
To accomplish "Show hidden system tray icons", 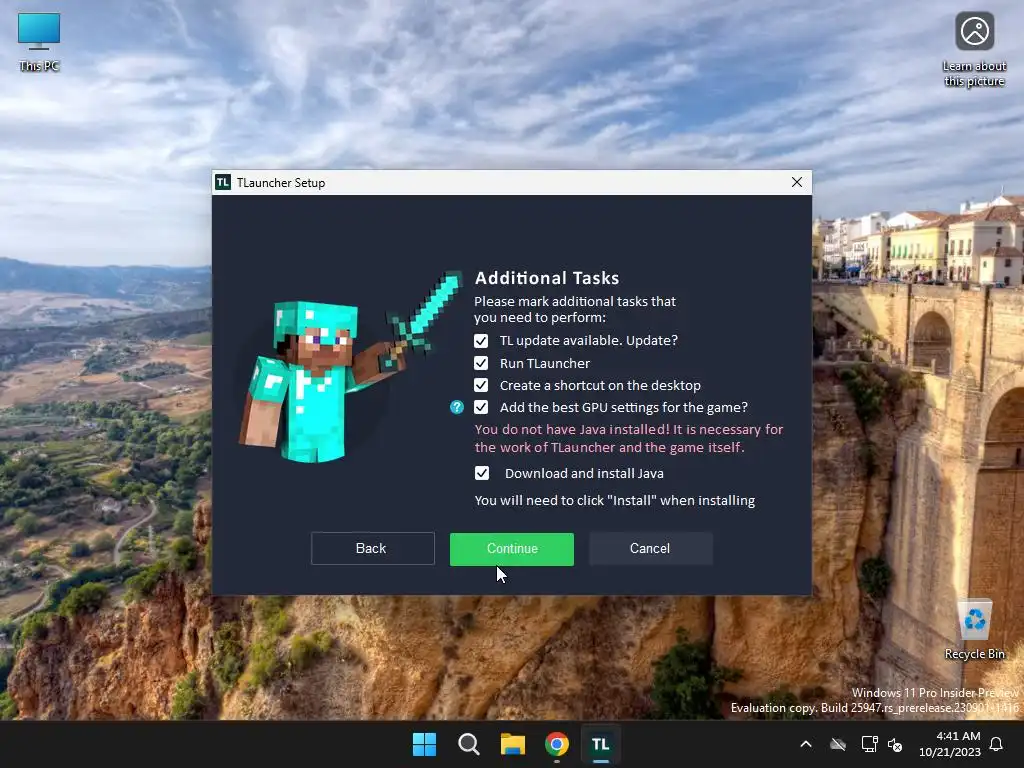I will (806, 744).
